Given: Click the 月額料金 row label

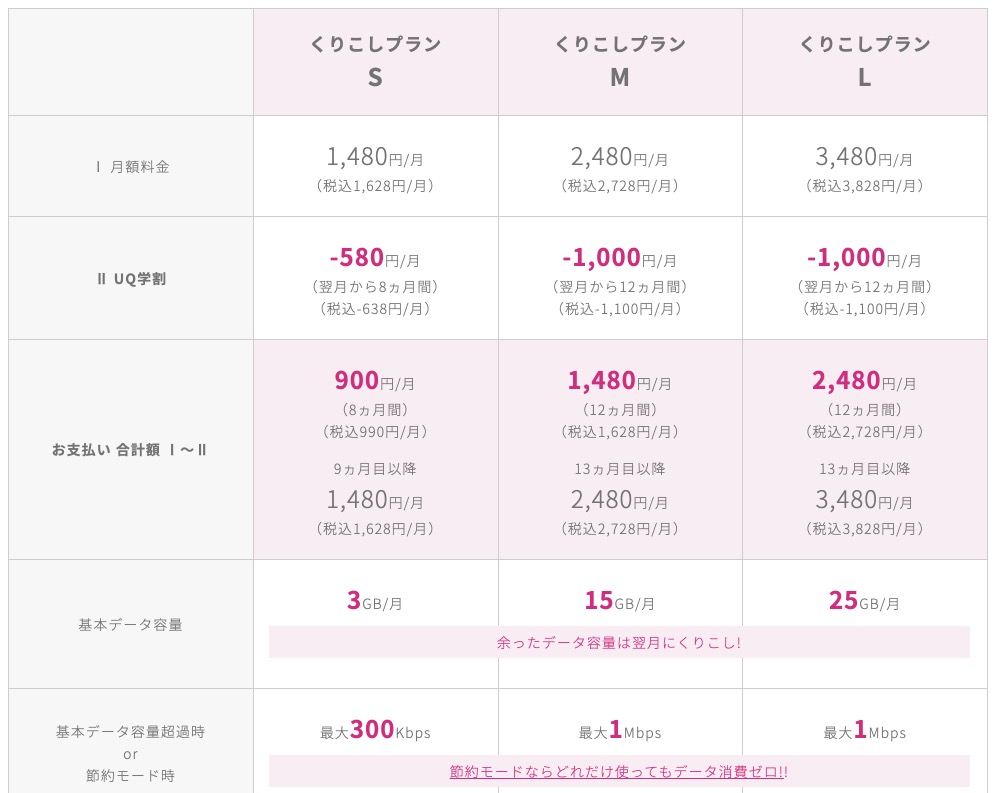Looking at the screenshot, I should 131,167.
